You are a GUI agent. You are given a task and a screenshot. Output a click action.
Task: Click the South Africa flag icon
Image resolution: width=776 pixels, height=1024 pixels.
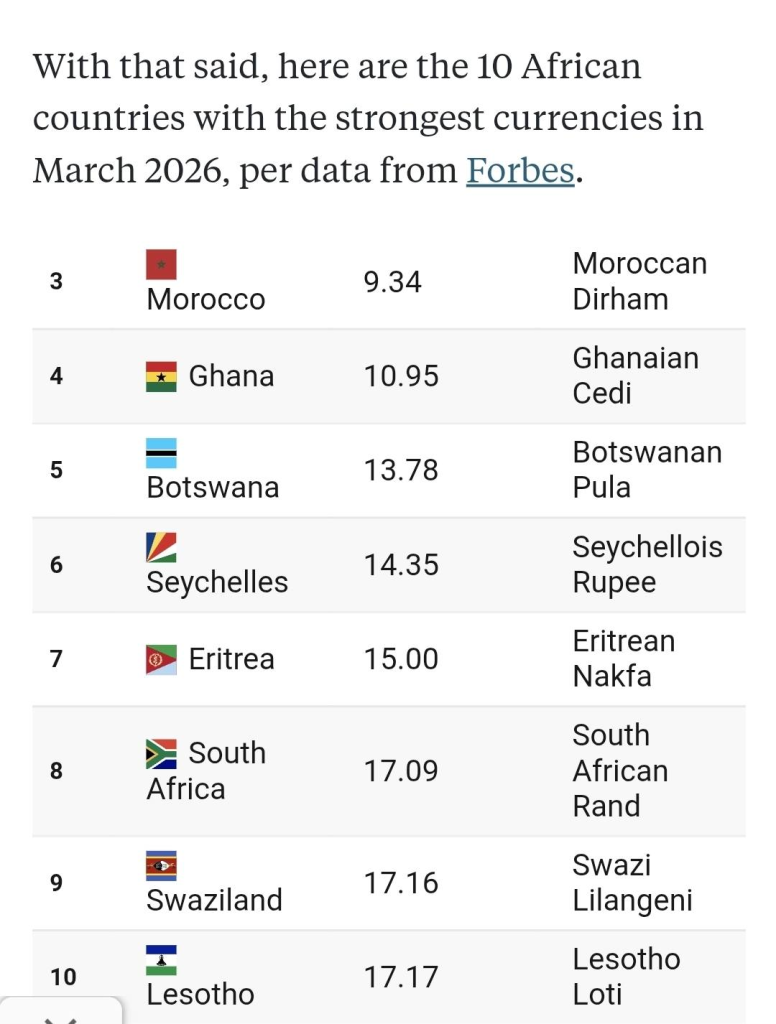[161, 754]
